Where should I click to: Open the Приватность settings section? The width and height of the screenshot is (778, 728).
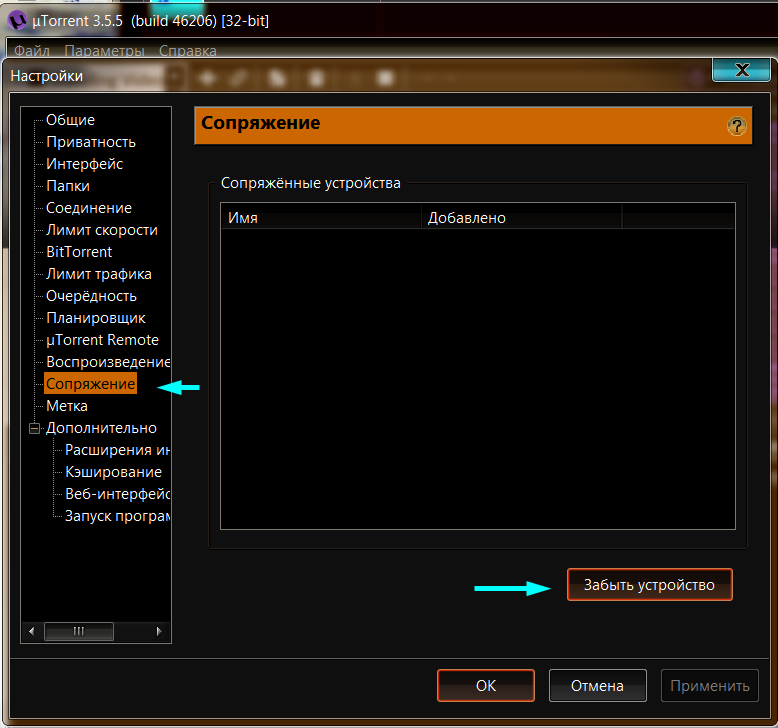pyautogui.click(x=90, y=142)
